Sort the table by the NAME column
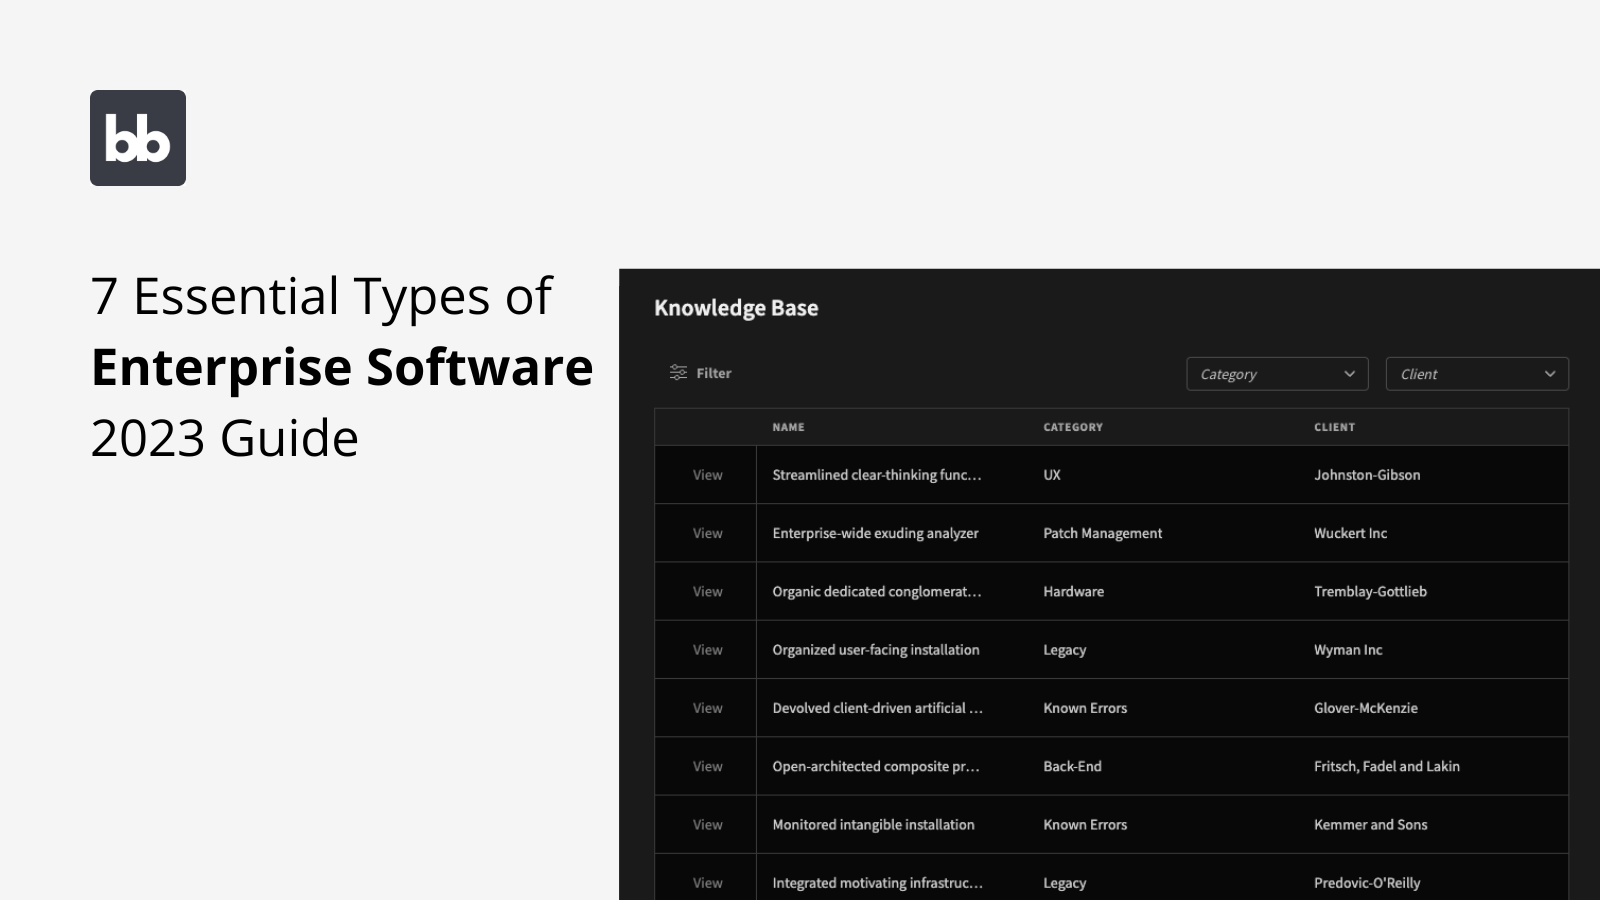Screen dimensions: 1600x900 pyautogui.click(x=788, y=427)
